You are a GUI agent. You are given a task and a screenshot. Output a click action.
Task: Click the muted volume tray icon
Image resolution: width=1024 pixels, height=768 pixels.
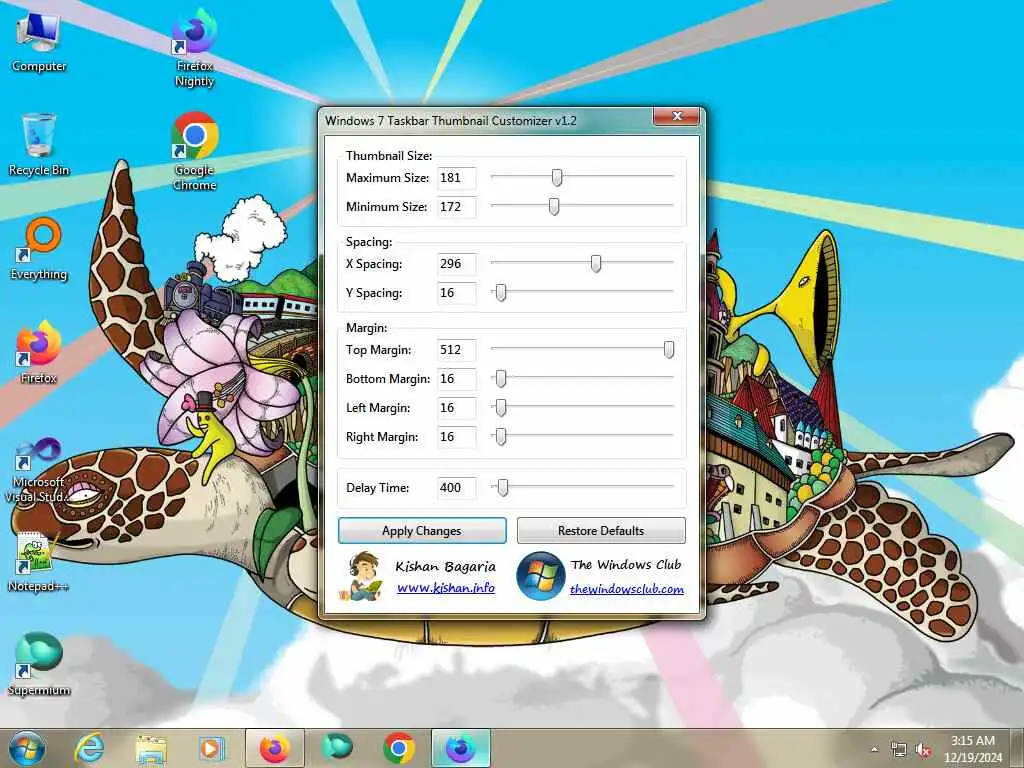tap(923, 750)
